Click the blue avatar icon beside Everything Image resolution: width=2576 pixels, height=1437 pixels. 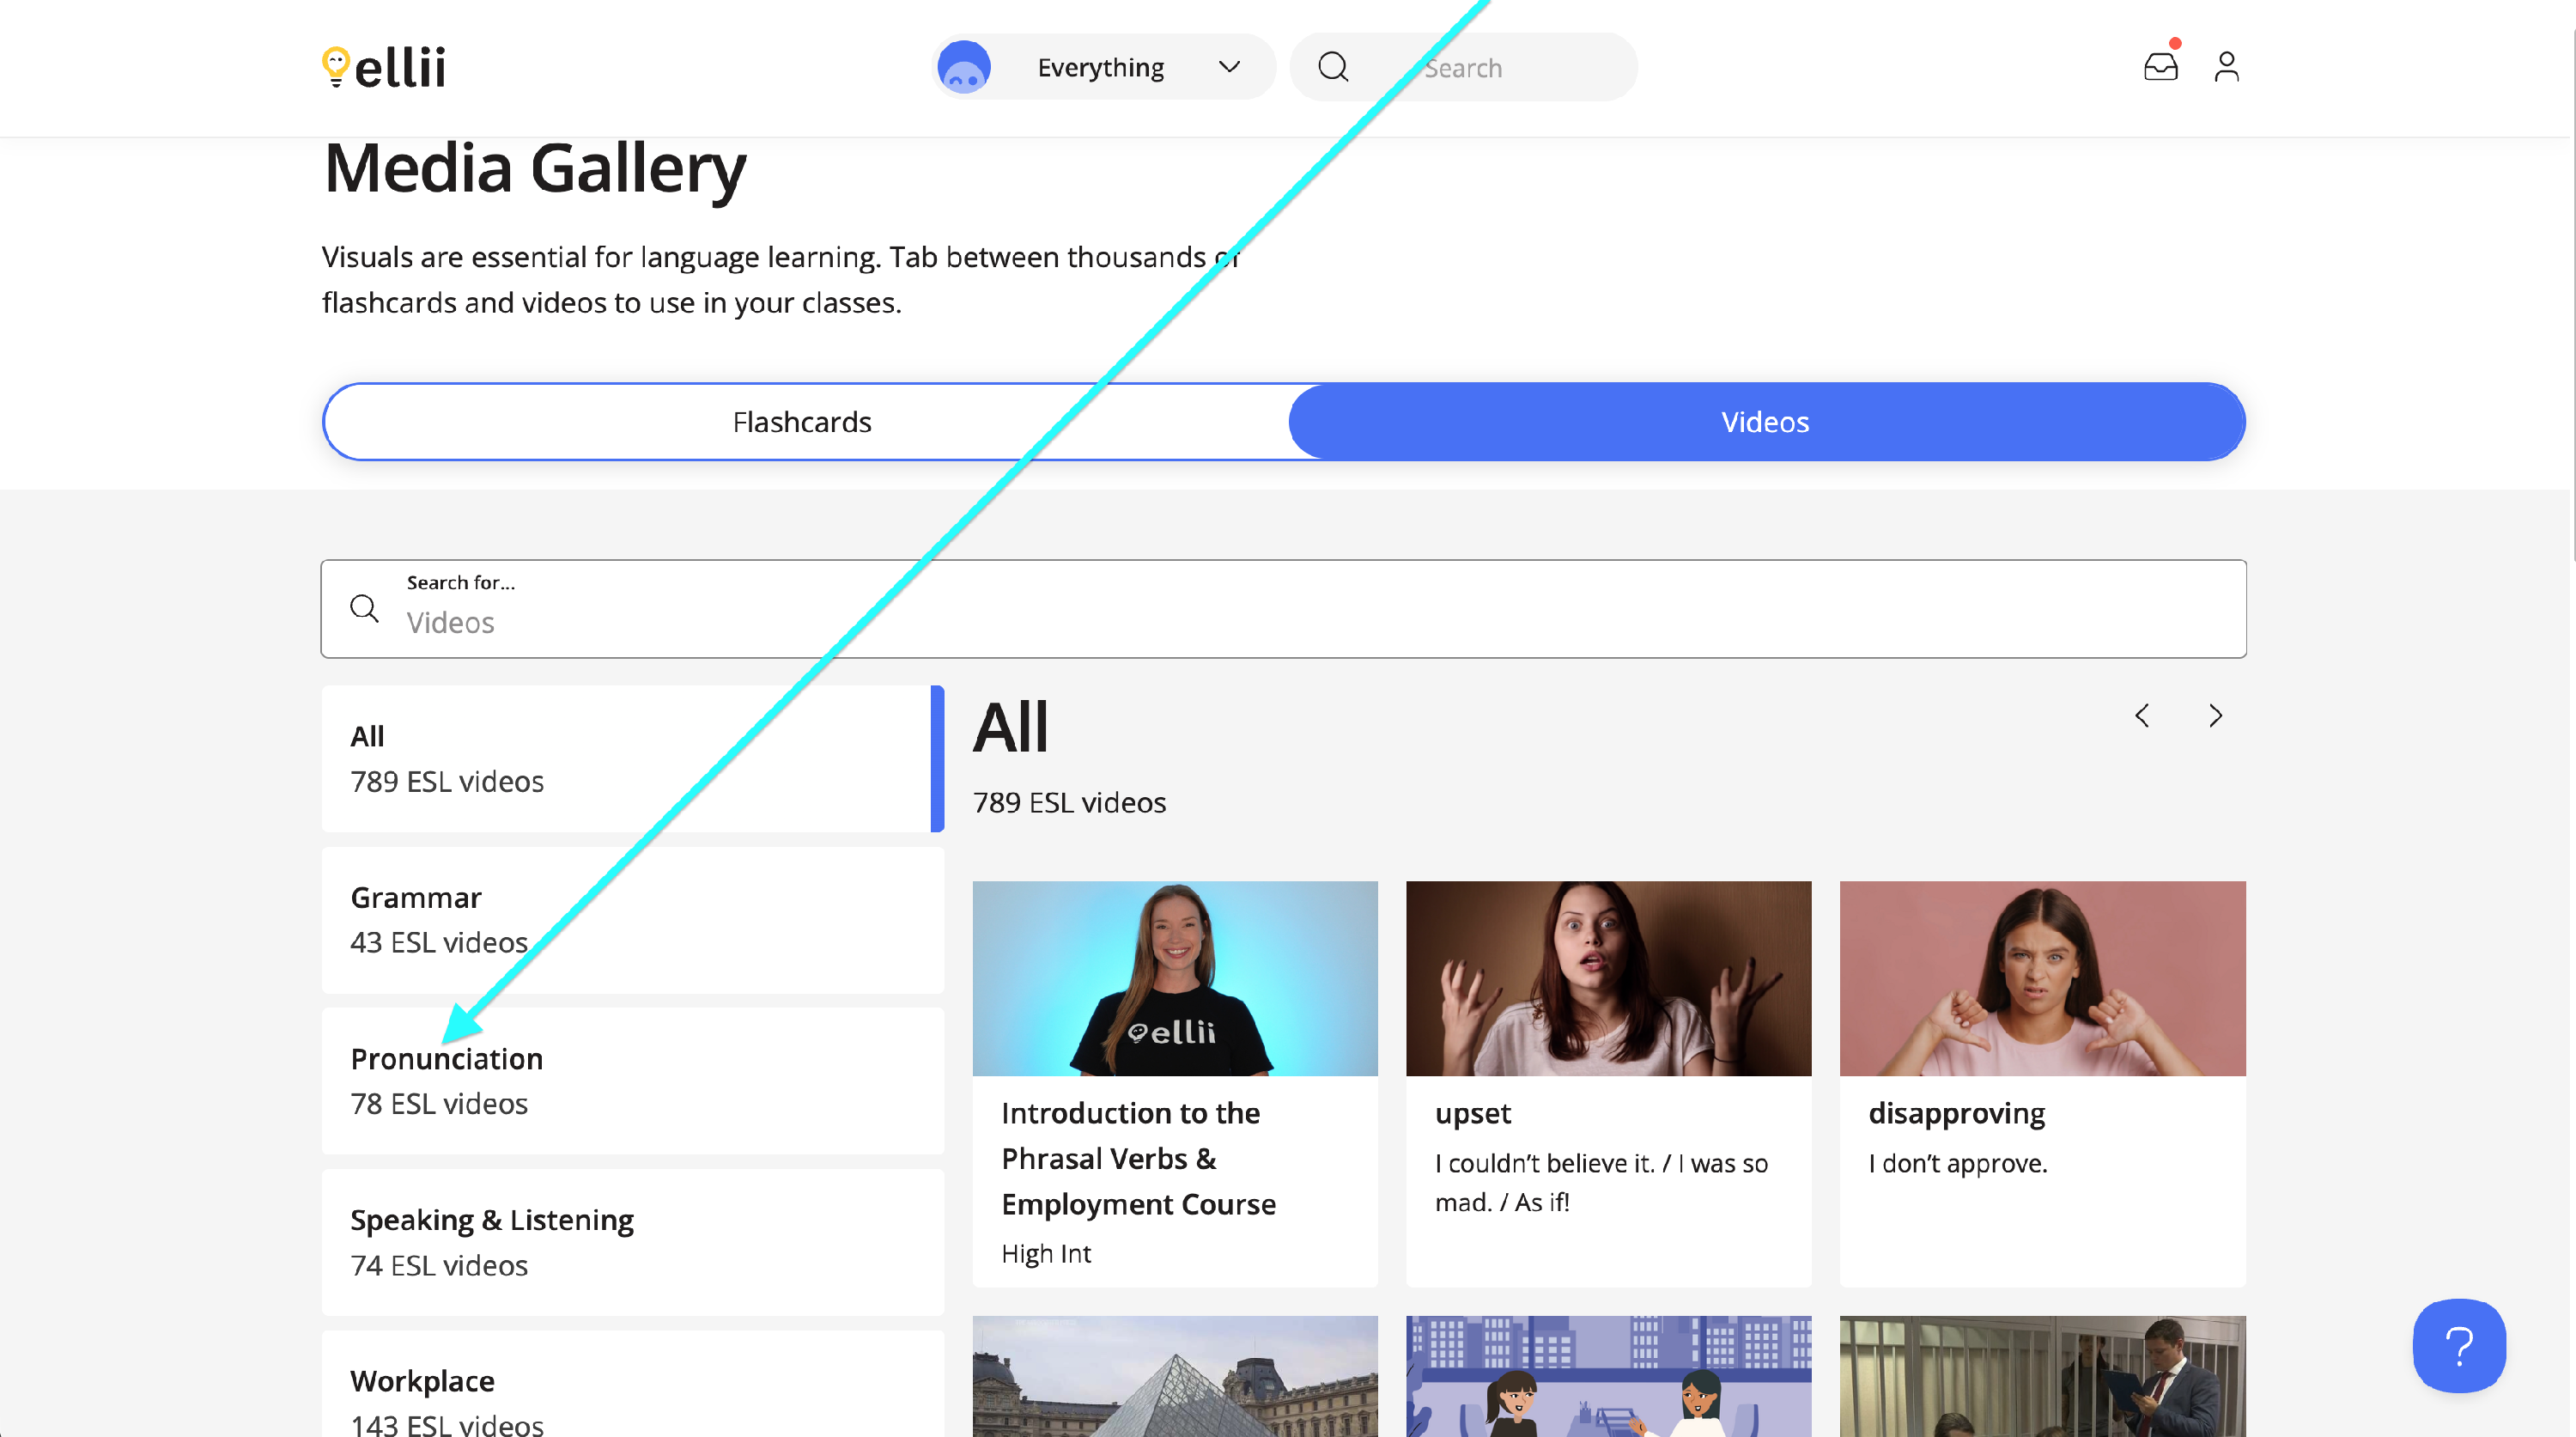click(964, 67)
